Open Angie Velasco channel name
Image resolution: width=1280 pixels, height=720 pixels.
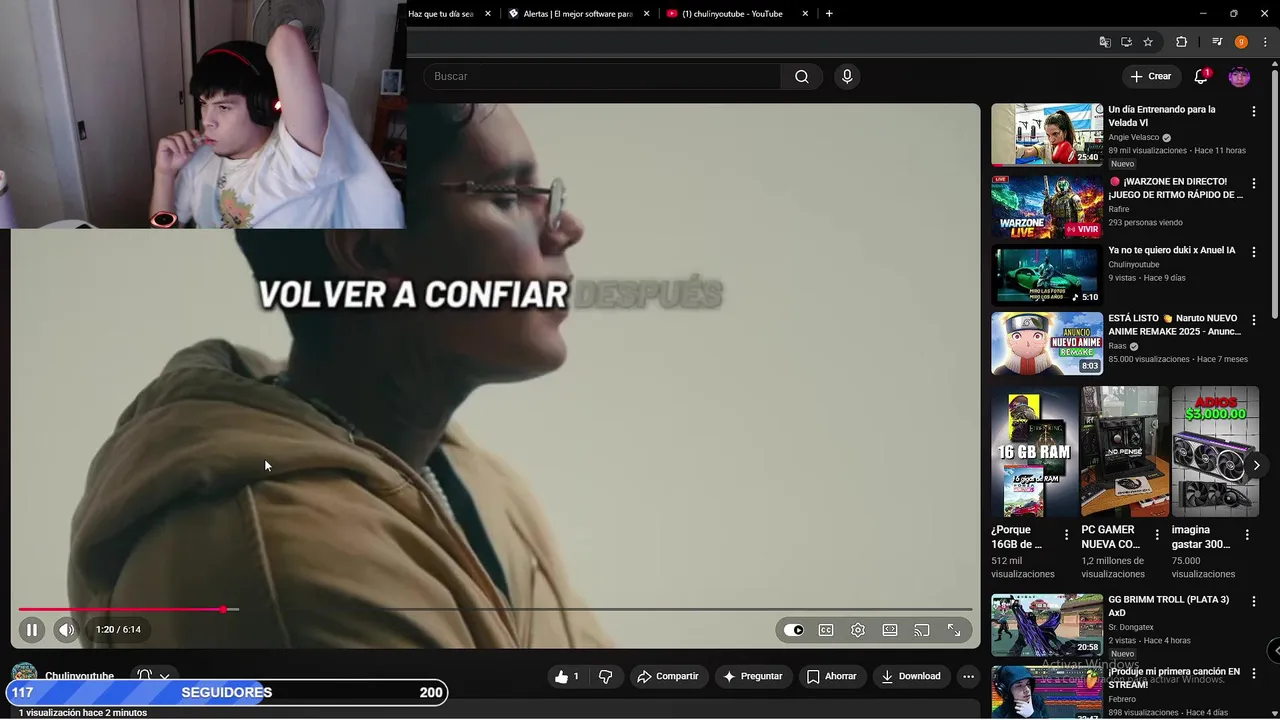[x=1133, y=137]
